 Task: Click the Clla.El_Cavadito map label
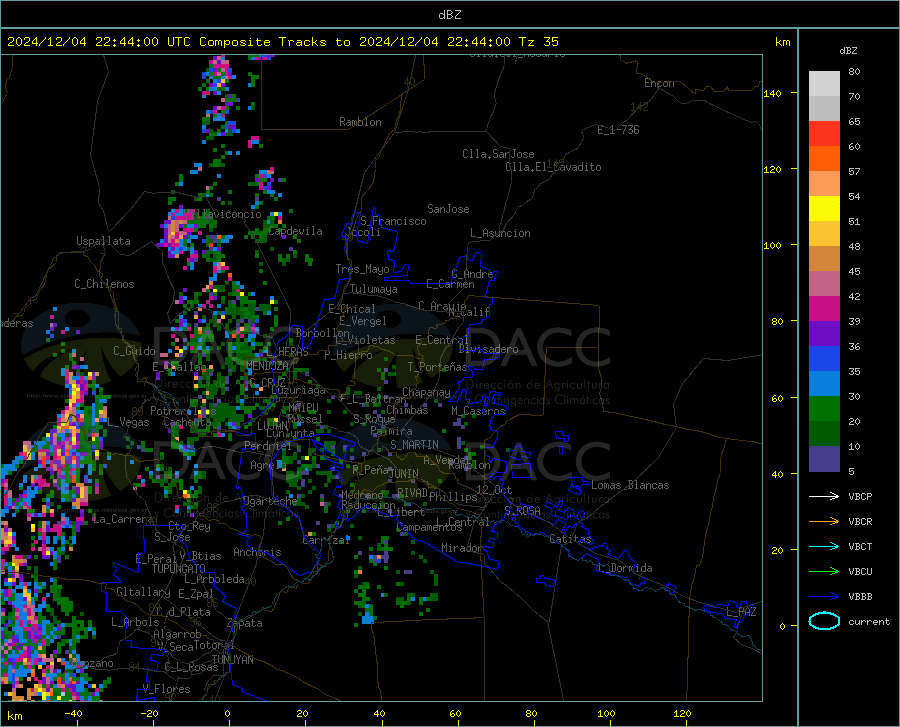pyautogui.click(x=553, y=167)
